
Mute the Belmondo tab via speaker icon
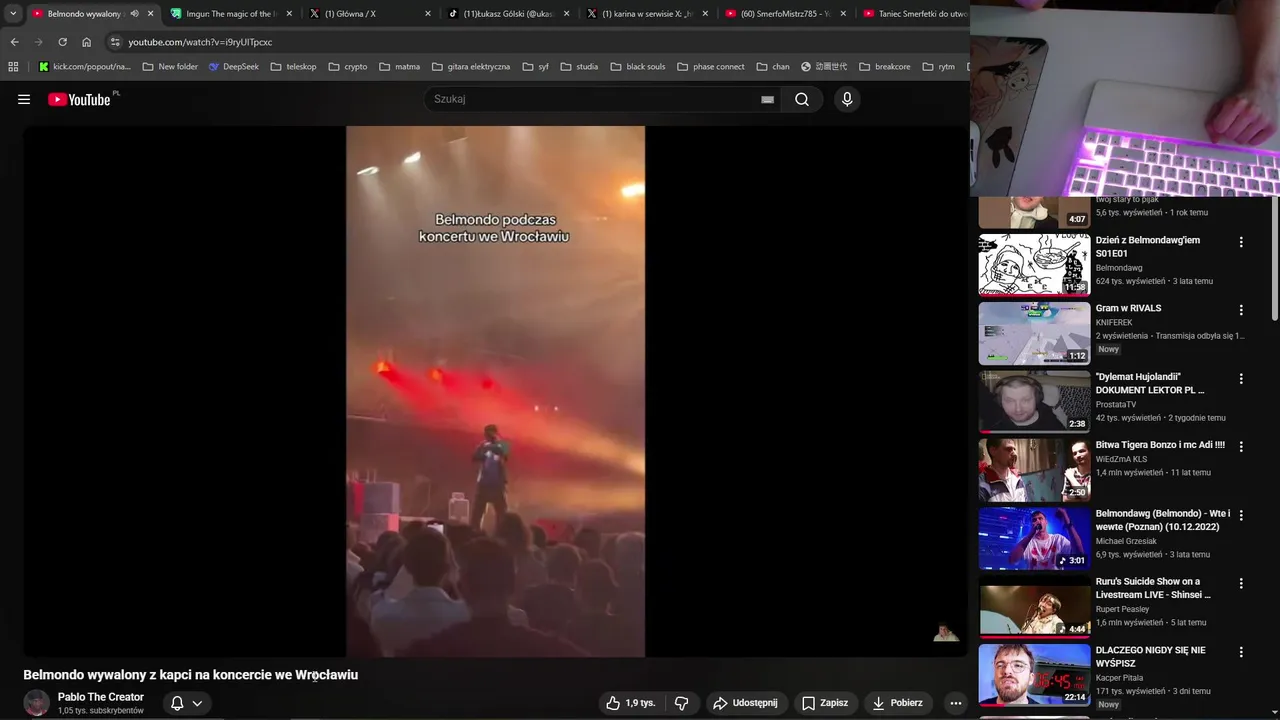coord(134,14)
